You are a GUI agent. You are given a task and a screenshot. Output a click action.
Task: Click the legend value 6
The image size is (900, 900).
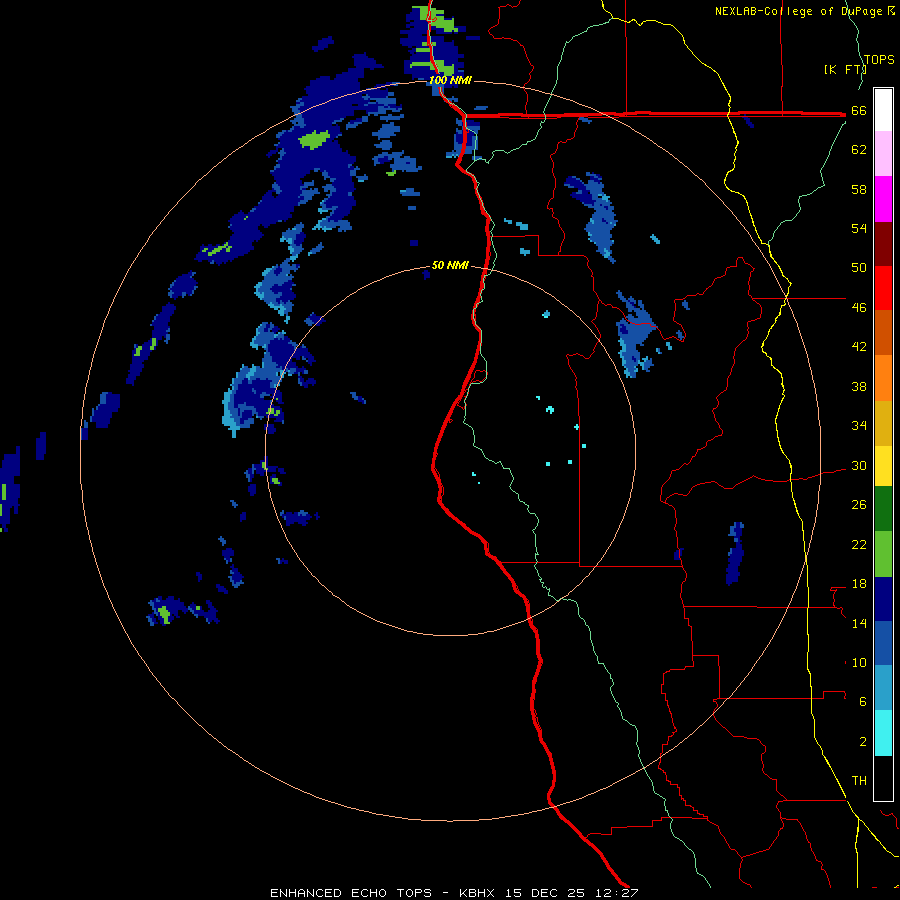tap(863, 702)
